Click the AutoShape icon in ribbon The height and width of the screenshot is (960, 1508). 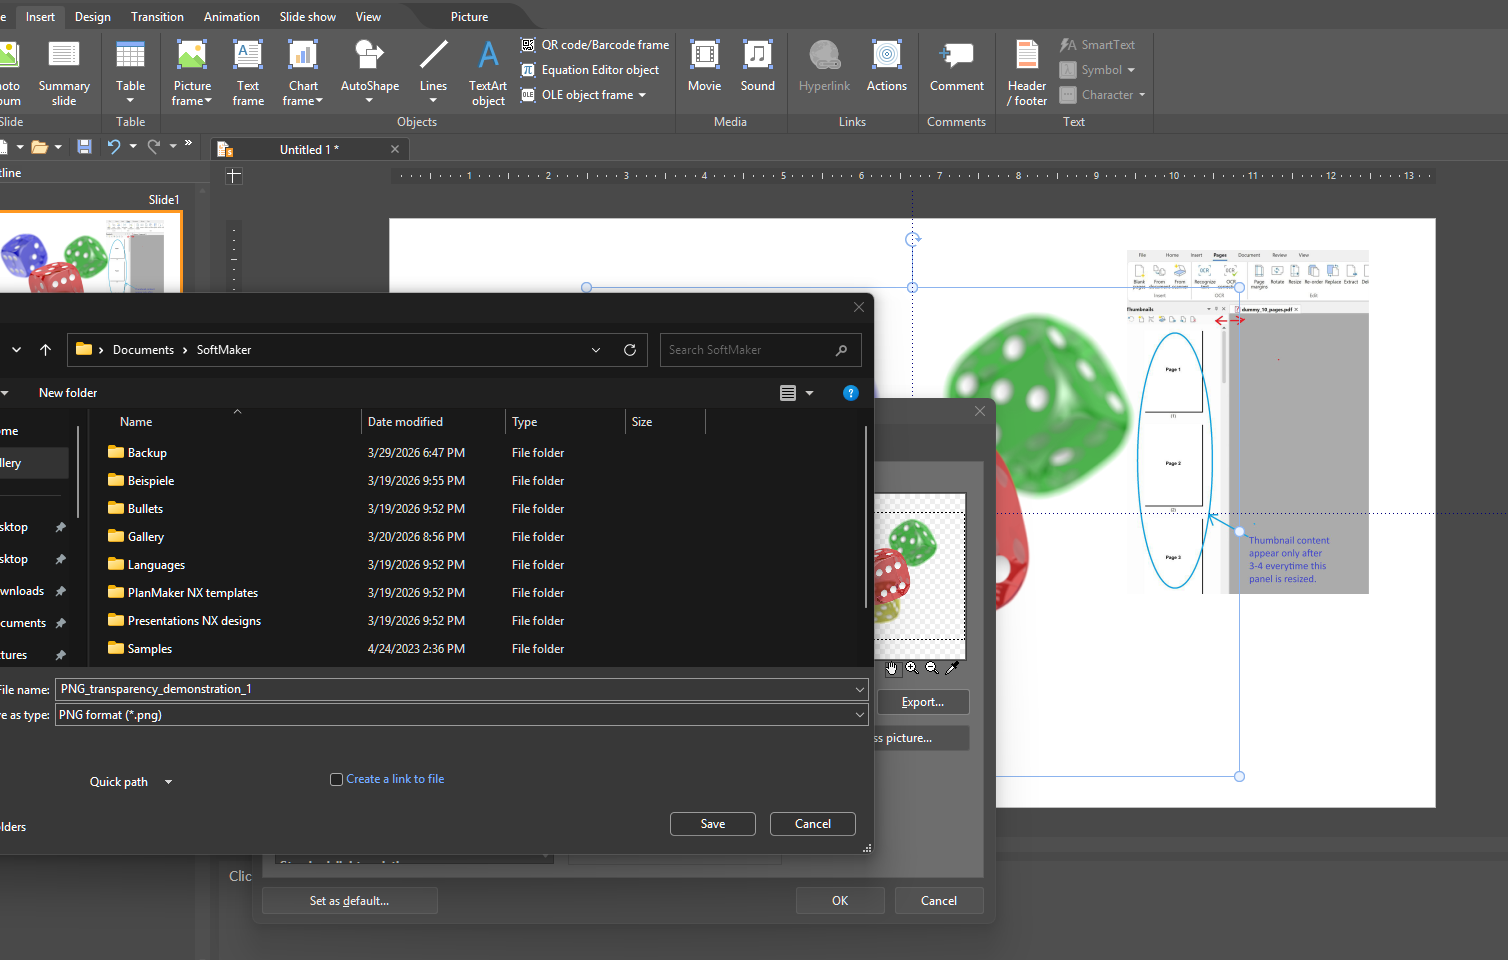point(369,57)
